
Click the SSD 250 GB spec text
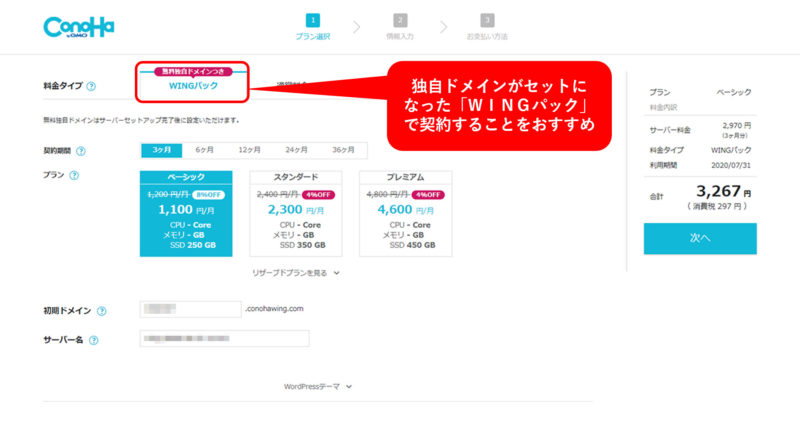coord(193,245)
